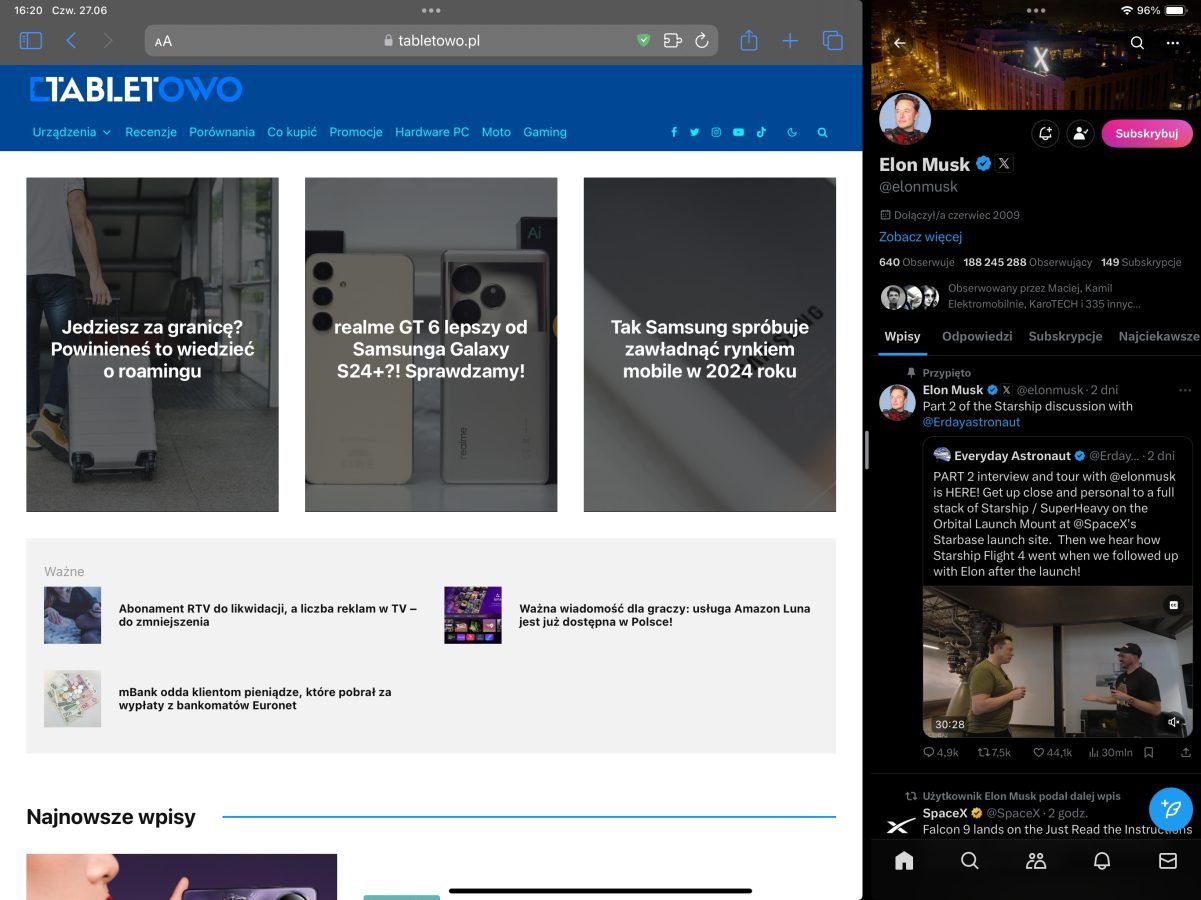Tap Subskrybuj button

click(1147, 133)
